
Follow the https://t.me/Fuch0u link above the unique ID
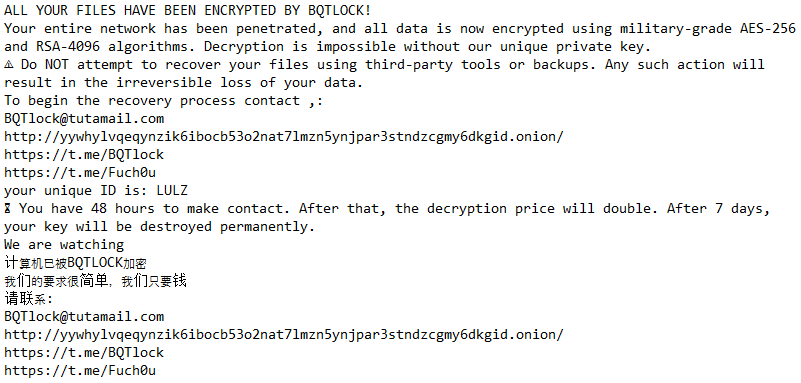(x=80, y=173)
